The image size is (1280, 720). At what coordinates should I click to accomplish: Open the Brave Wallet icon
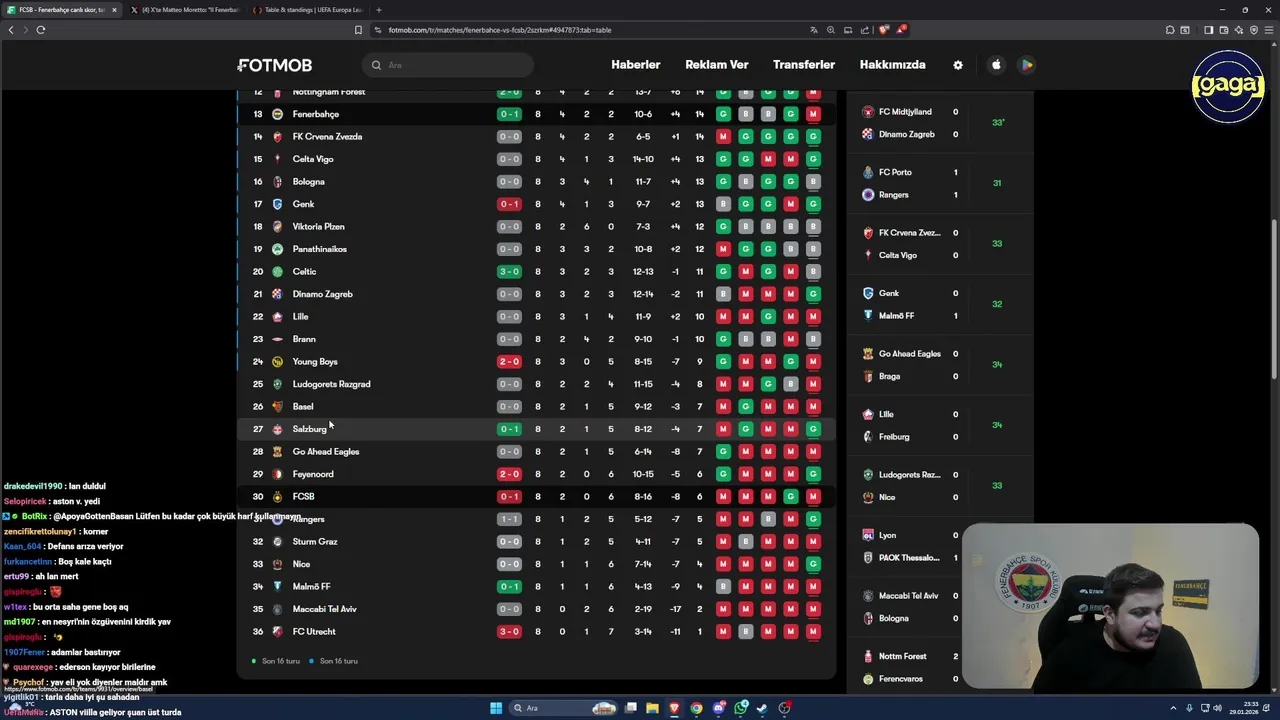[1223, 30]
